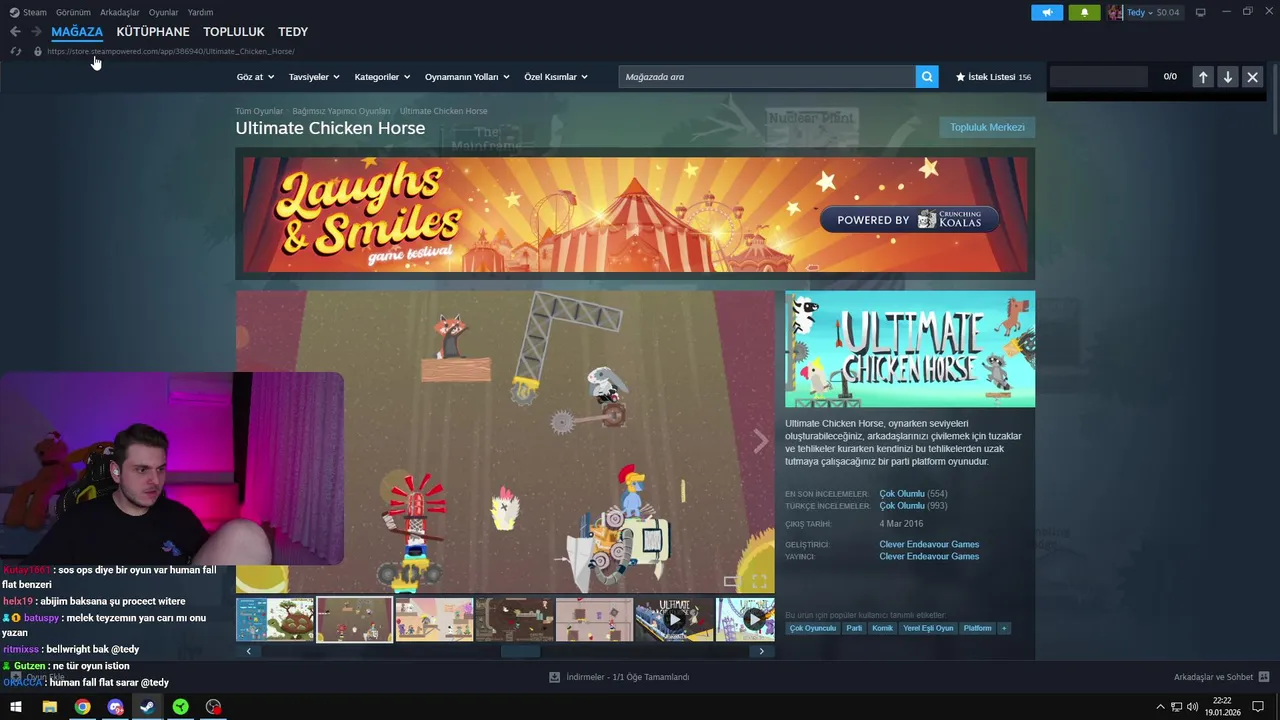This screenshot has height=720, width=1280.
Task: Open Windows notification center icon
Action: (x=1259, y=707)
